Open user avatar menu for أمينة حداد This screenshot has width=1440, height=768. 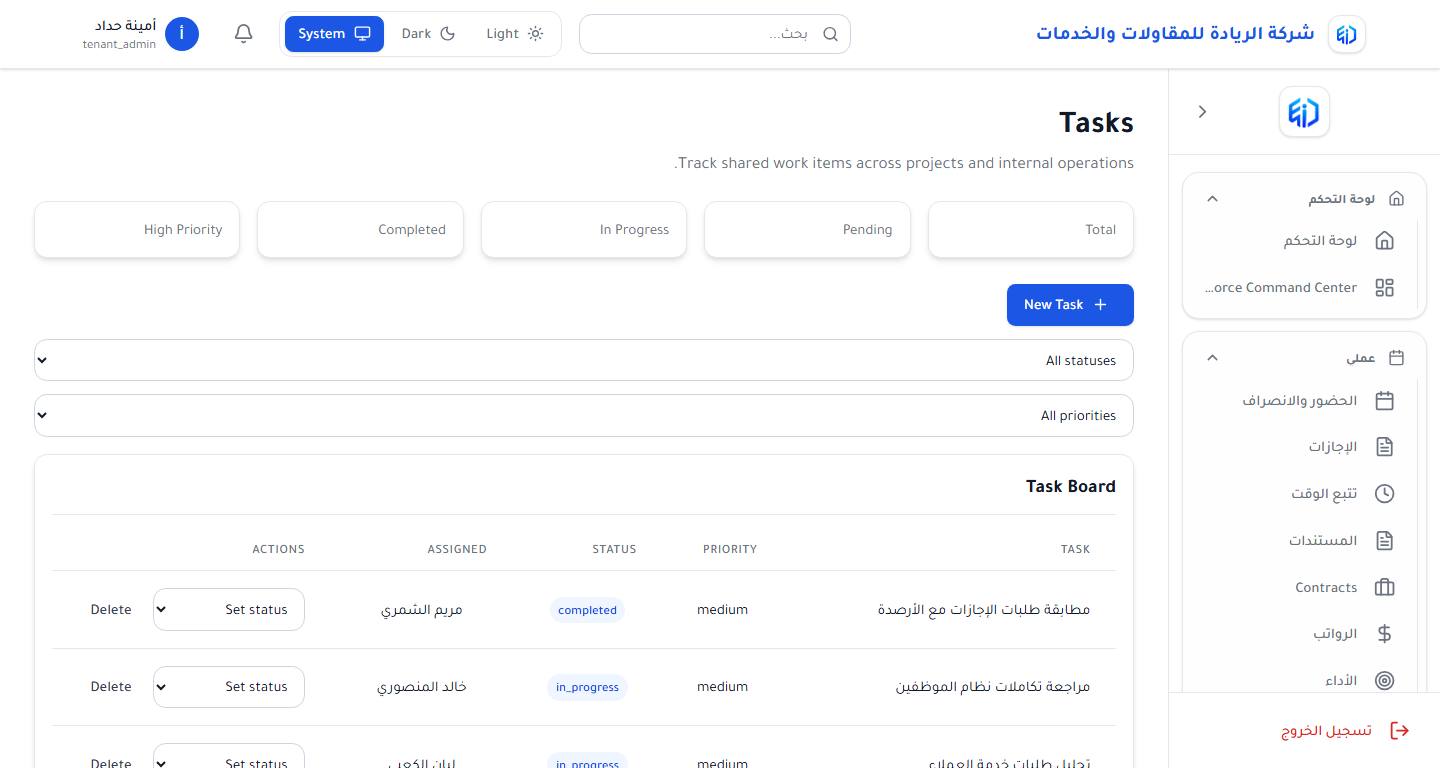pyautogui.click(x=182, y=34)
